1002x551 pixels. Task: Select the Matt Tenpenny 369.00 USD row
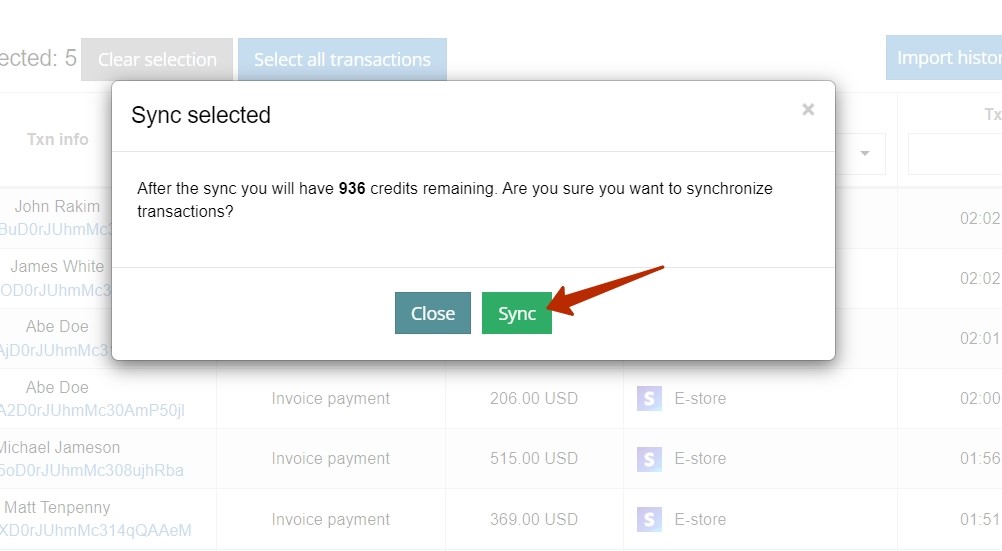pyautogui.click(x=501, y=519)
